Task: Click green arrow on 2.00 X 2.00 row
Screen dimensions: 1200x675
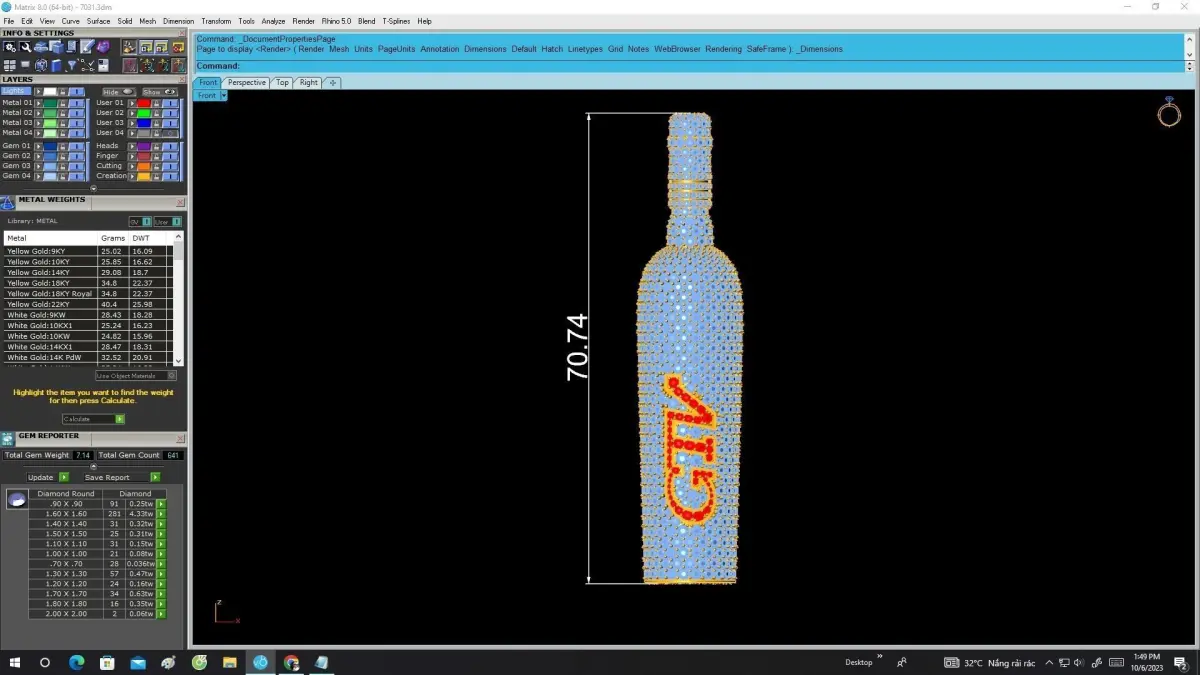Action: tap(161, 614)
